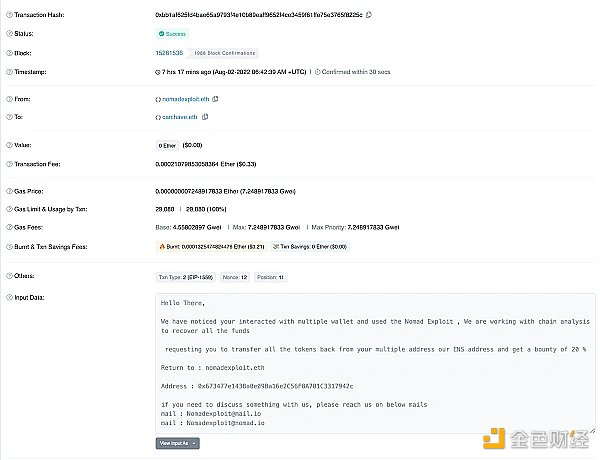Image resolution: width=600 pixels, height=460 pixels.
Task: Click the Success status badge
Action: [174, 34]
